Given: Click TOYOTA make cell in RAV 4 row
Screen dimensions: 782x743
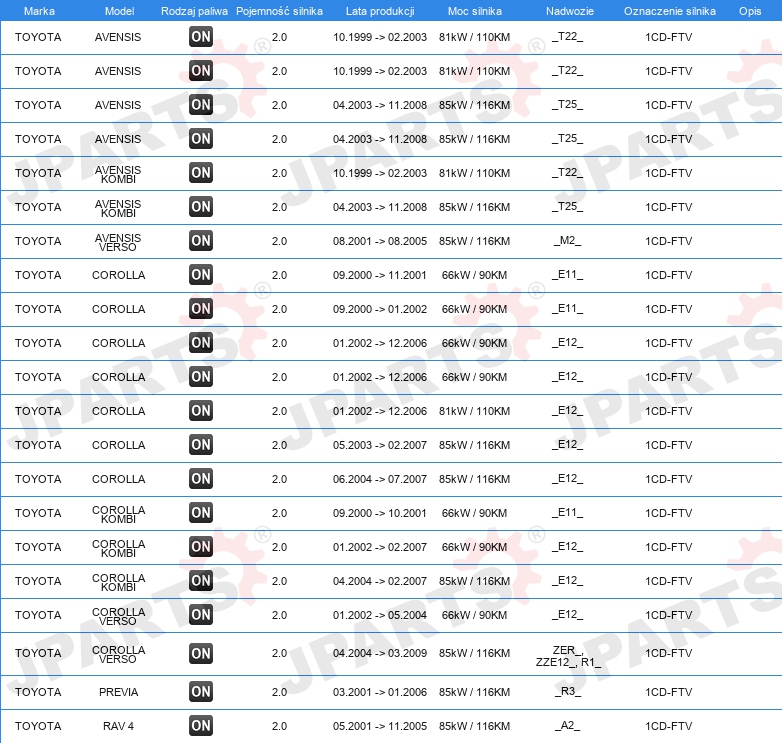Looking at the screenshot, I should pyautogui.click(x=38, y=726).
